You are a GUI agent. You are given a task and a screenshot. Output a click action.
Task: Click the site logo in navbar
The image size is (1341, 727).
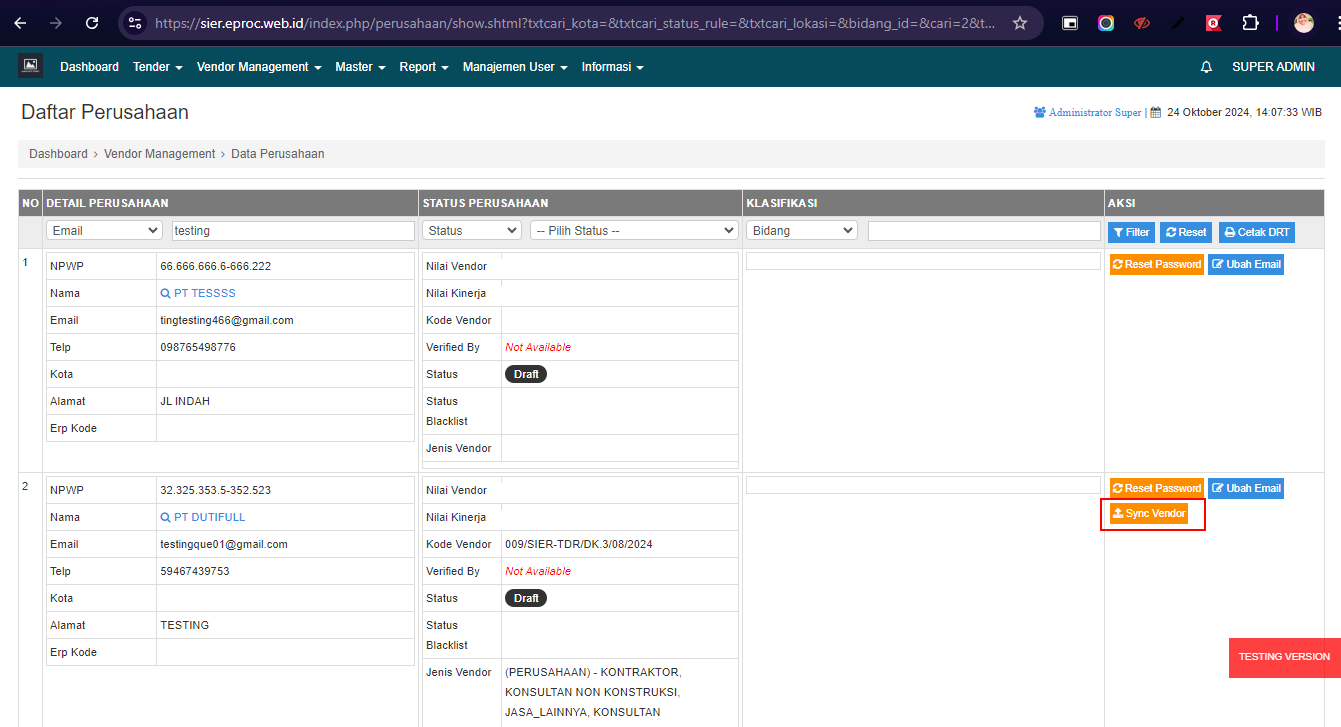pyautogui.click(x=30, y=66)
